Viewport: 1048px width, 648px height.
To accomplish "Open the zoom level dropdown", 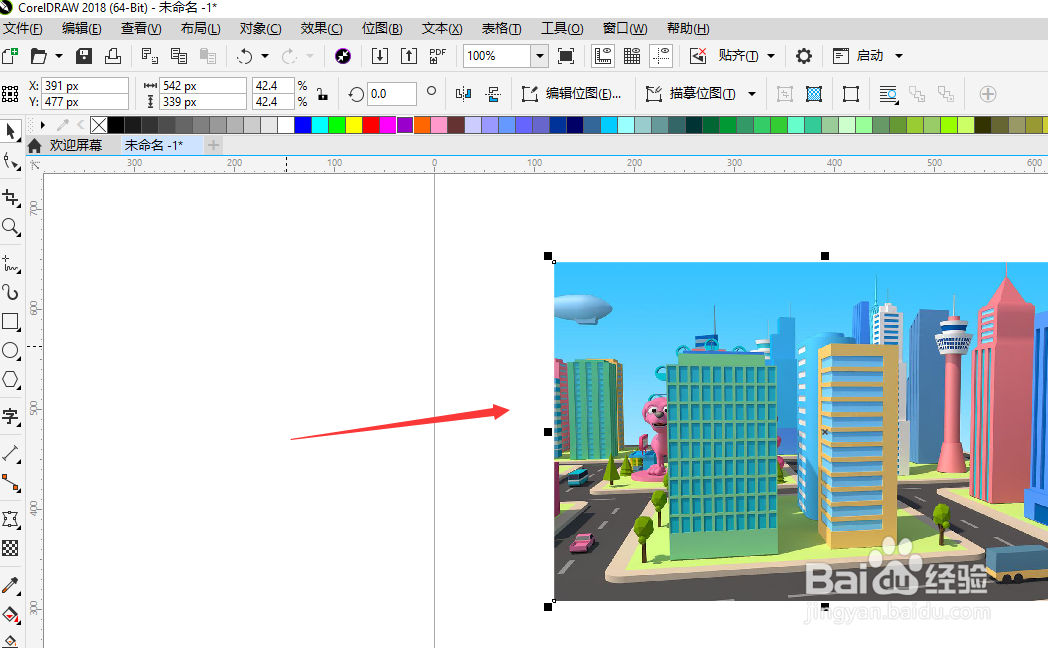I will click(x=539, y=56).
